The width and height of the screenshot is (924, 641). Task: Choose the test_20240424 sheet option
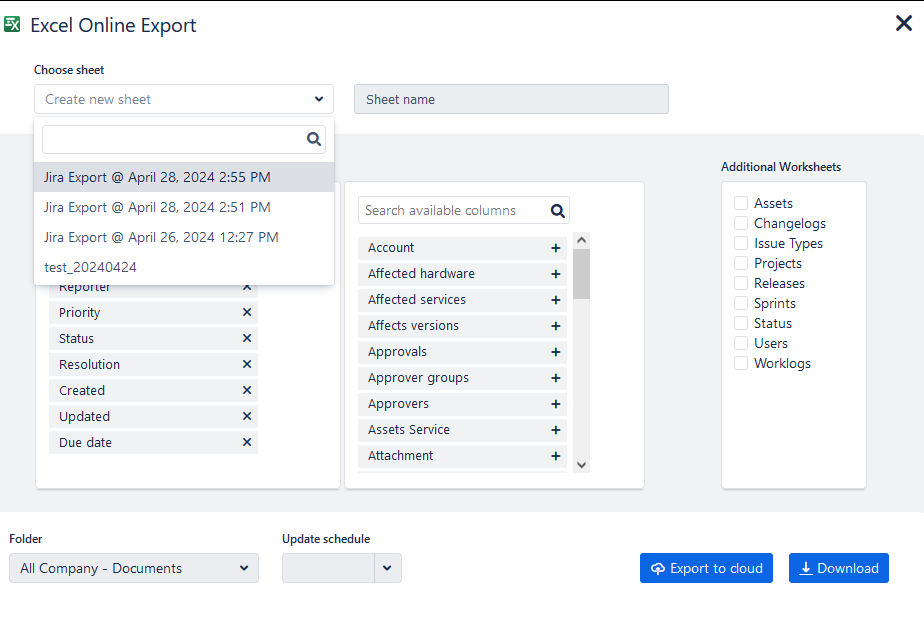click(x=91, y=267)
